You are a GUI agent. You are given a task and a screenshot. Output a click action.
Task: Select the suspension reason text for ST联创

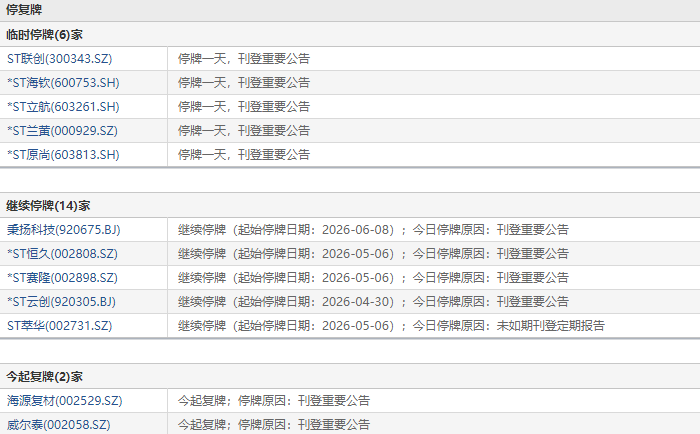244,58
